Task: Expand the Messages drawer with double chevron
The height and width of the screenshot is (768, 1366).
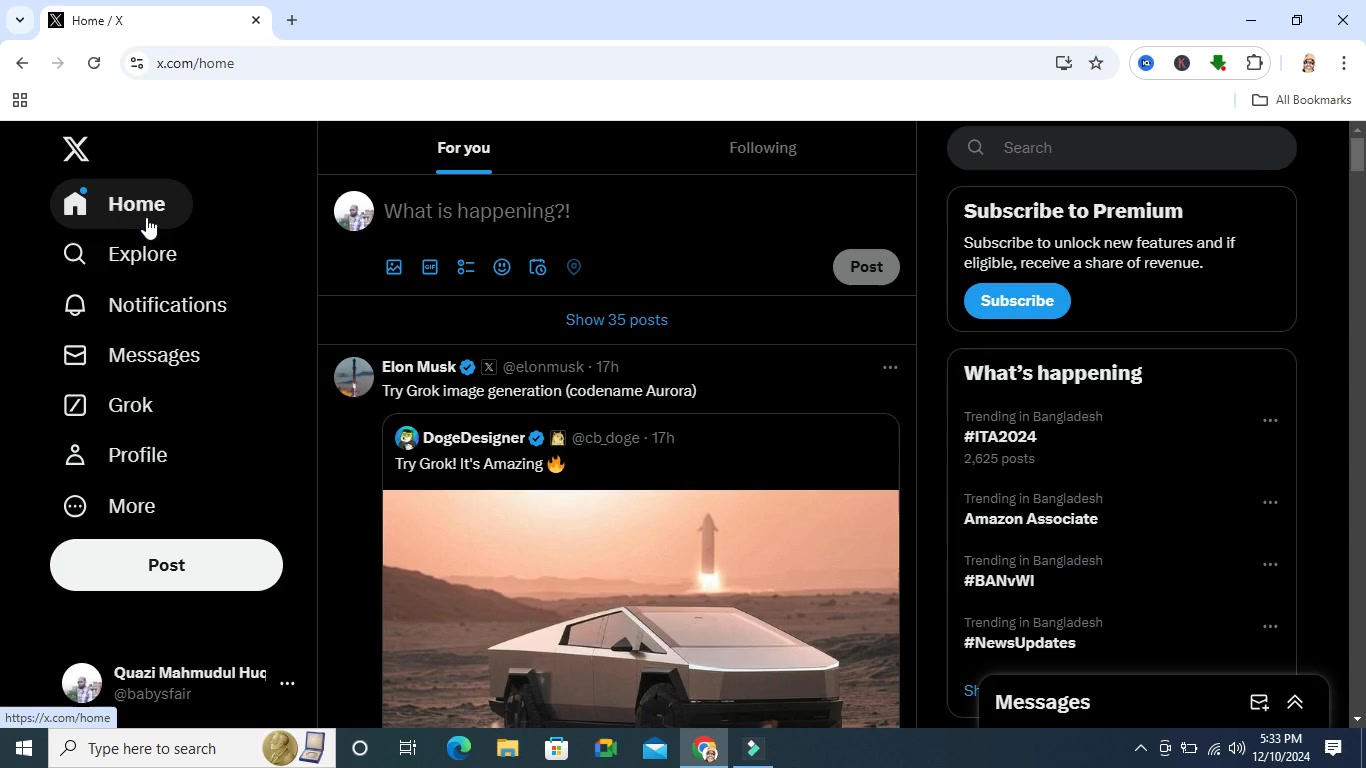Action: tap(1295, 702)
